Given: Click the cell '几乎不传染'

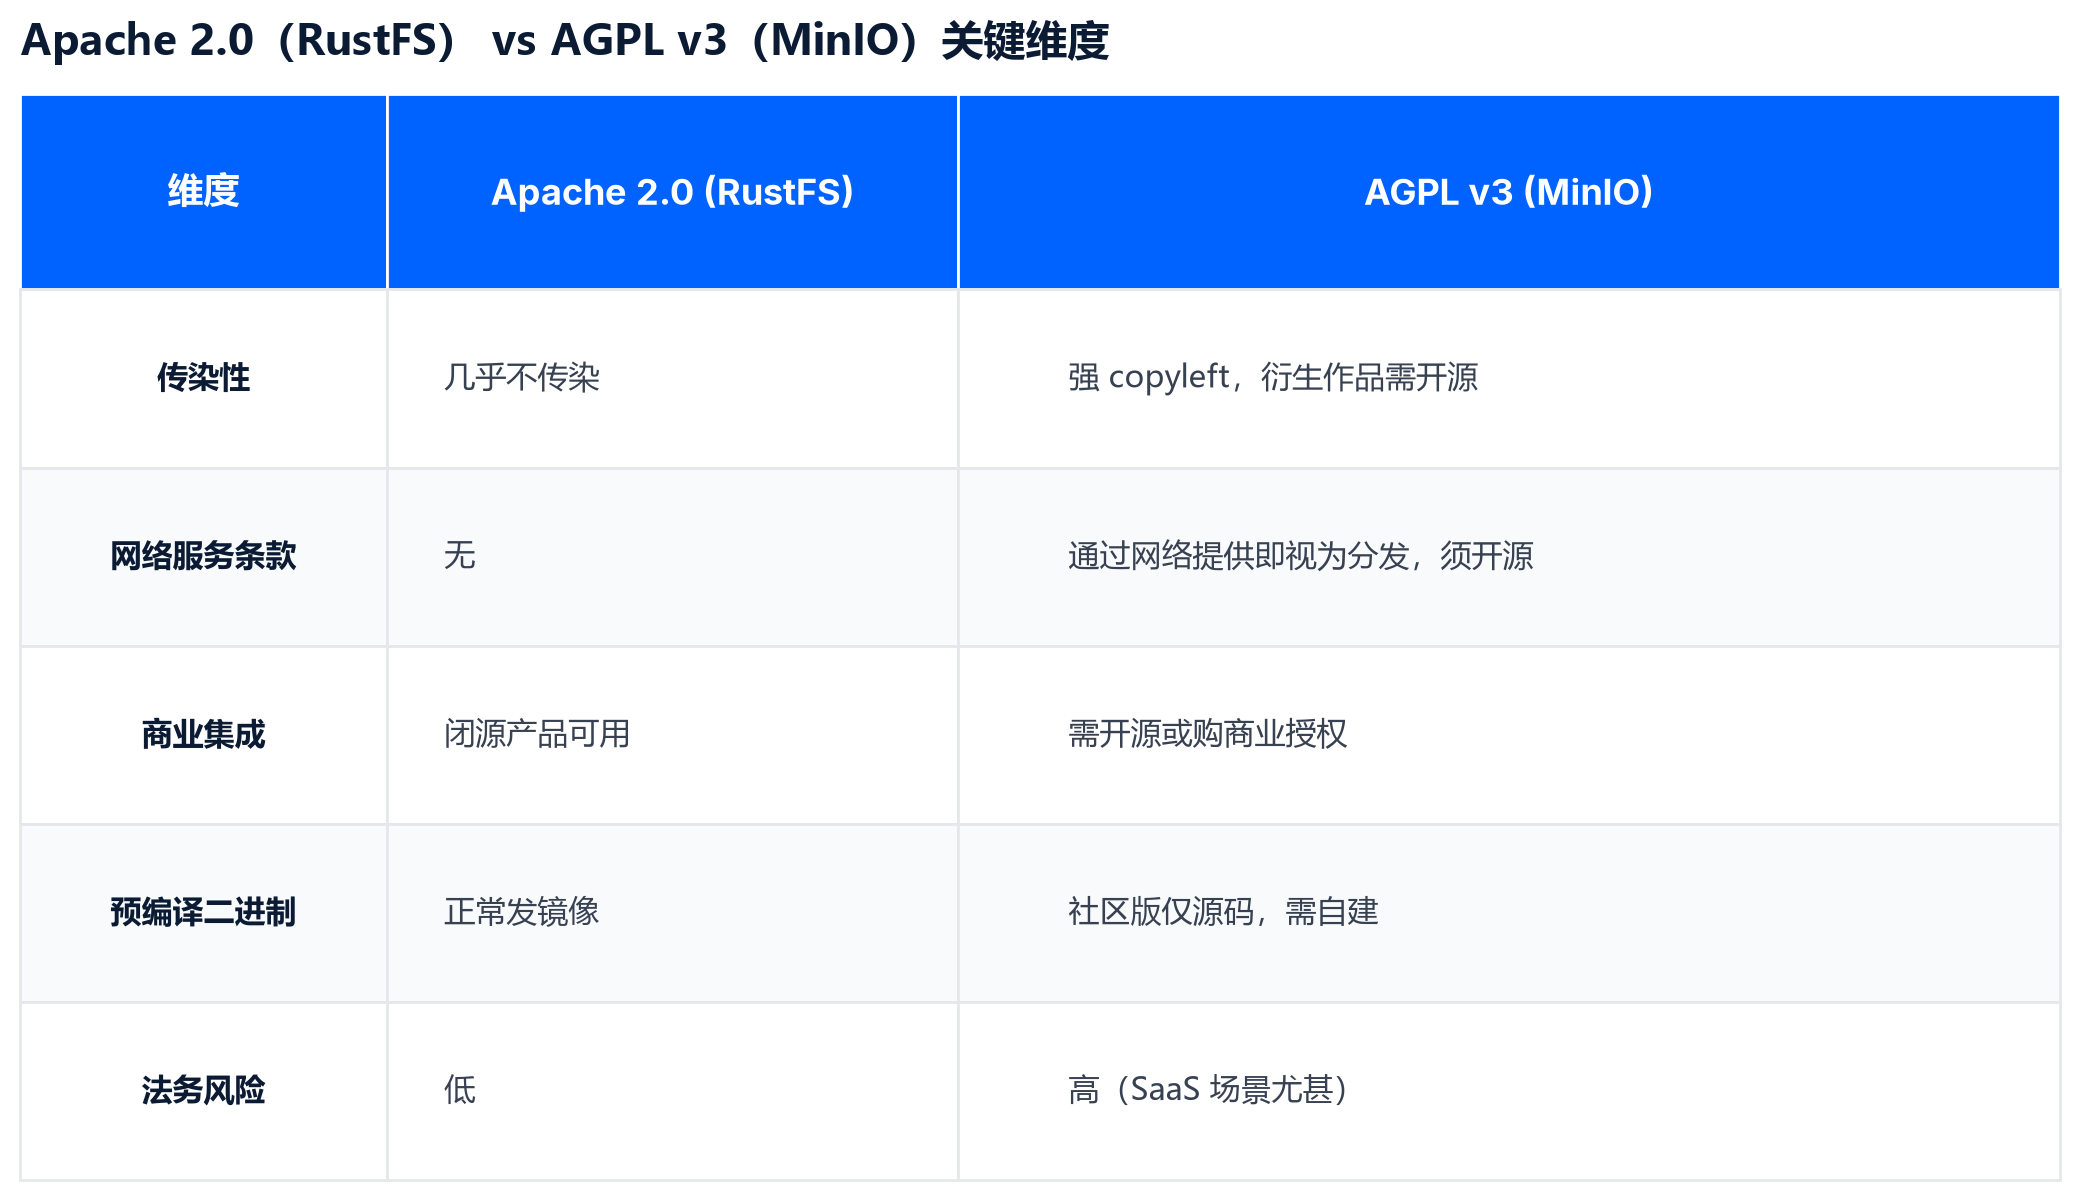Looking at the screenshot, I should click(x=673, y=378).
